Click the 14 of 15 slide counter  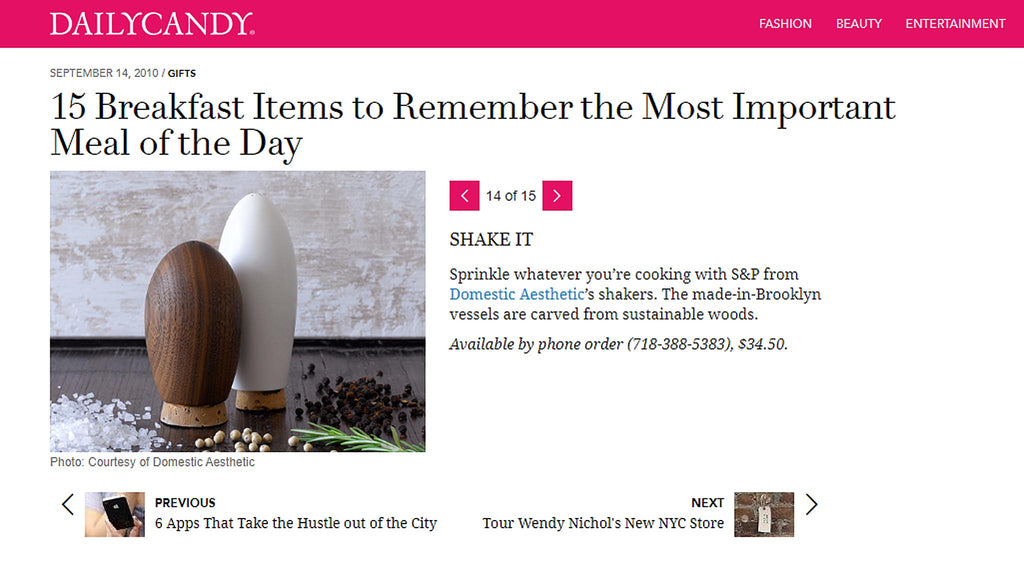[511, 196]
